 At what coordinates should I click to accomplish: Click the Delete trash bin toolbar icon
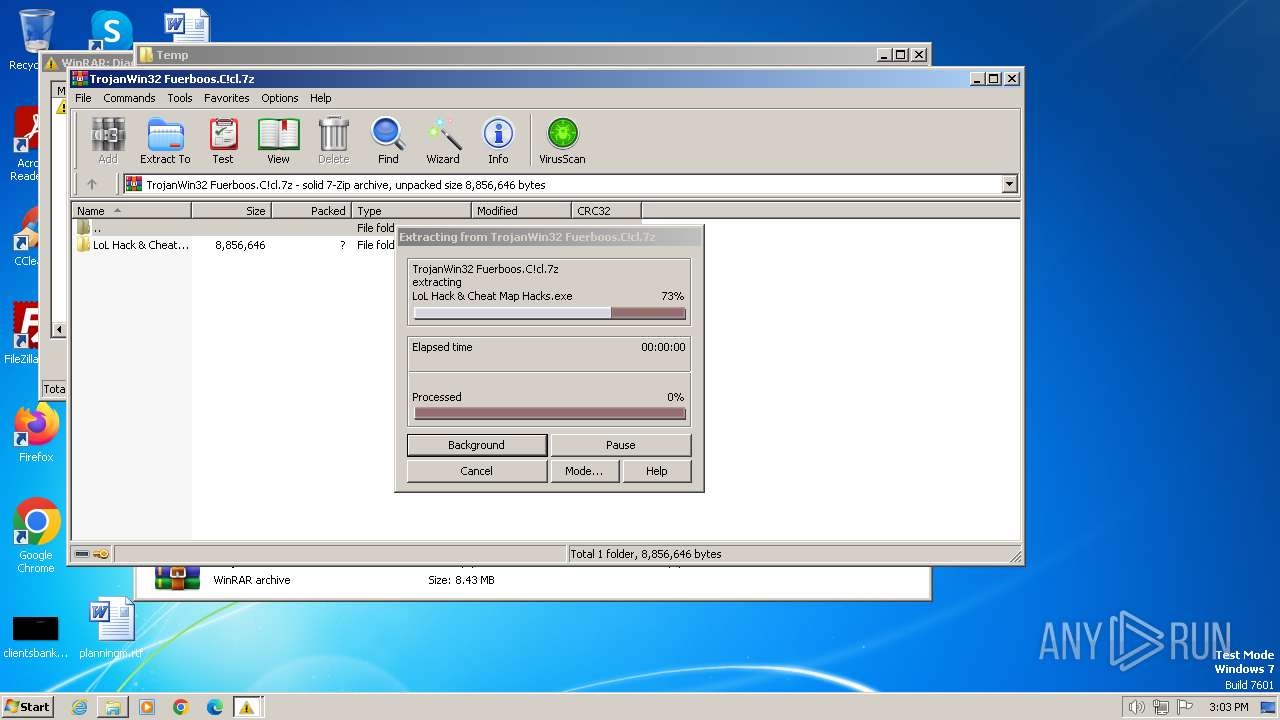pos(333,140)
